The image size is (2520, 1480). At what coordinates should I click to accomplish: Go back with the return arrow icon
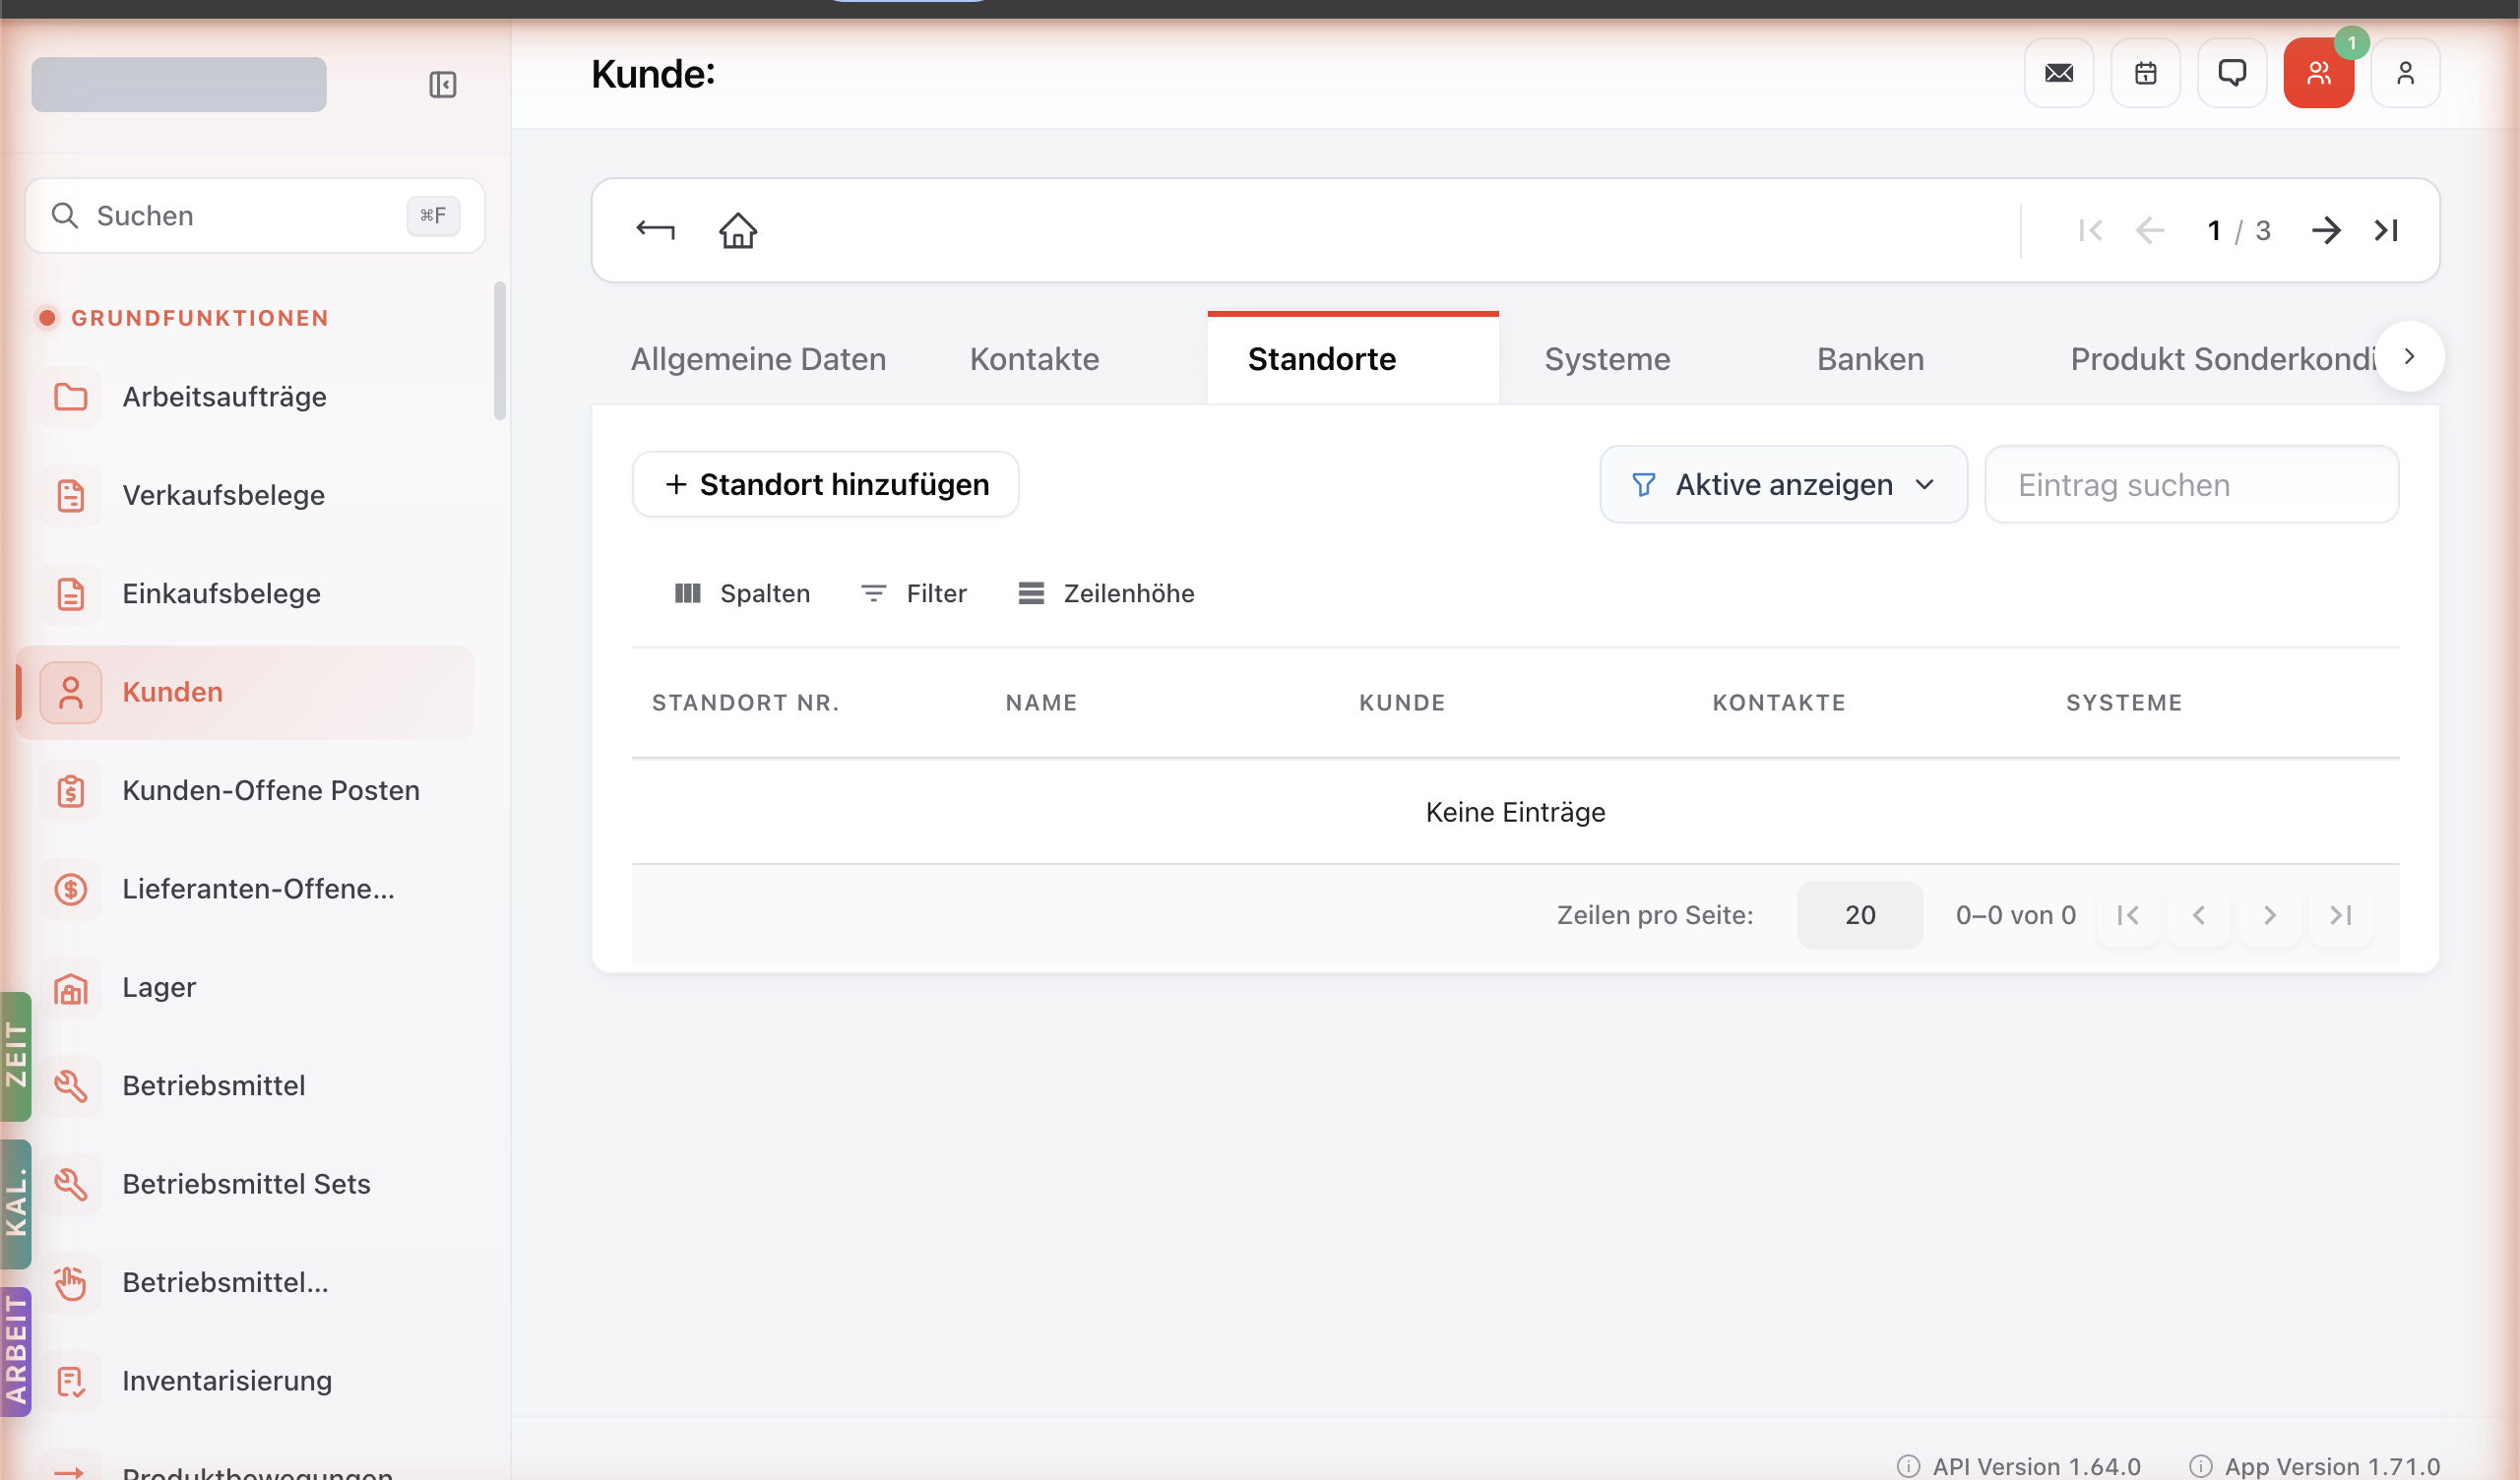pos(655,230)
